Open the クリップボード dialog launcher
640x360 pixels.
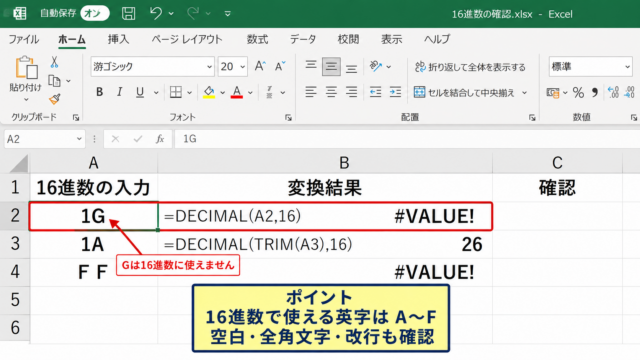pos(76,118)
